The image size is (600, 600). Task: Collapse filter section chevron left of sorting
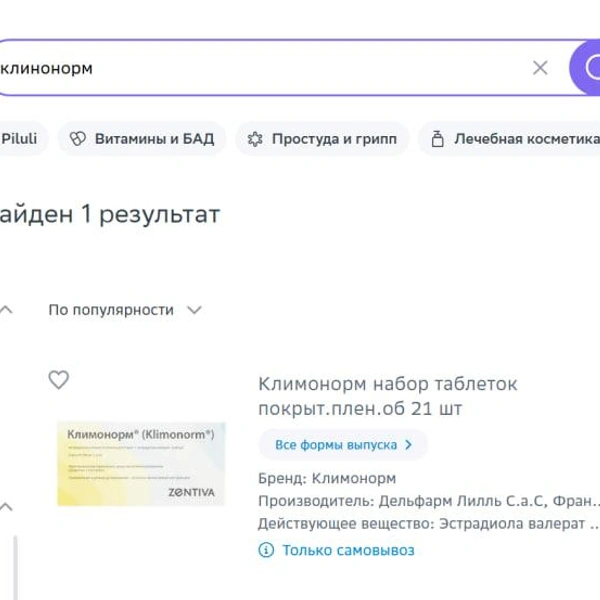point(6,310)
